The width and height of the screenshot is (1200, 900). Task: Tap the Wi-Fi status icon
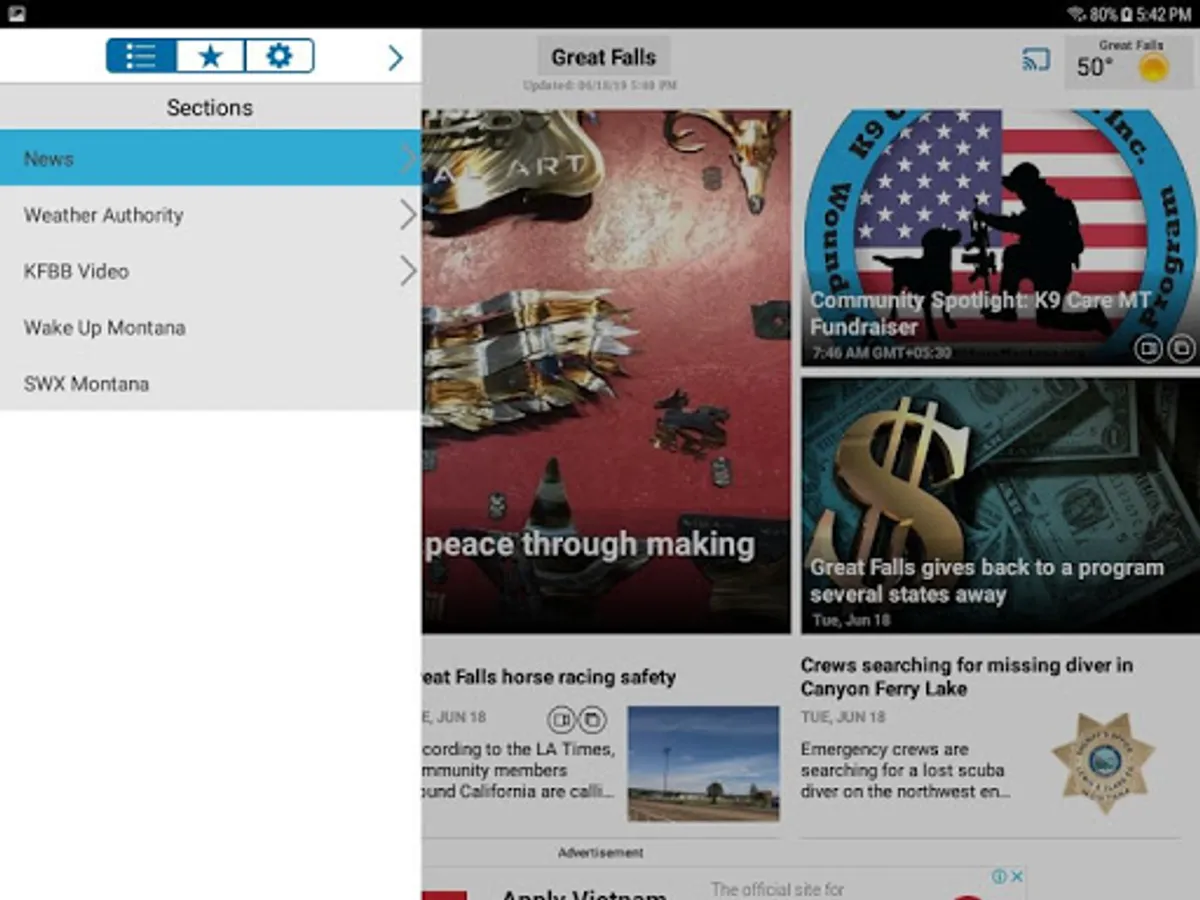point(1077,14)
